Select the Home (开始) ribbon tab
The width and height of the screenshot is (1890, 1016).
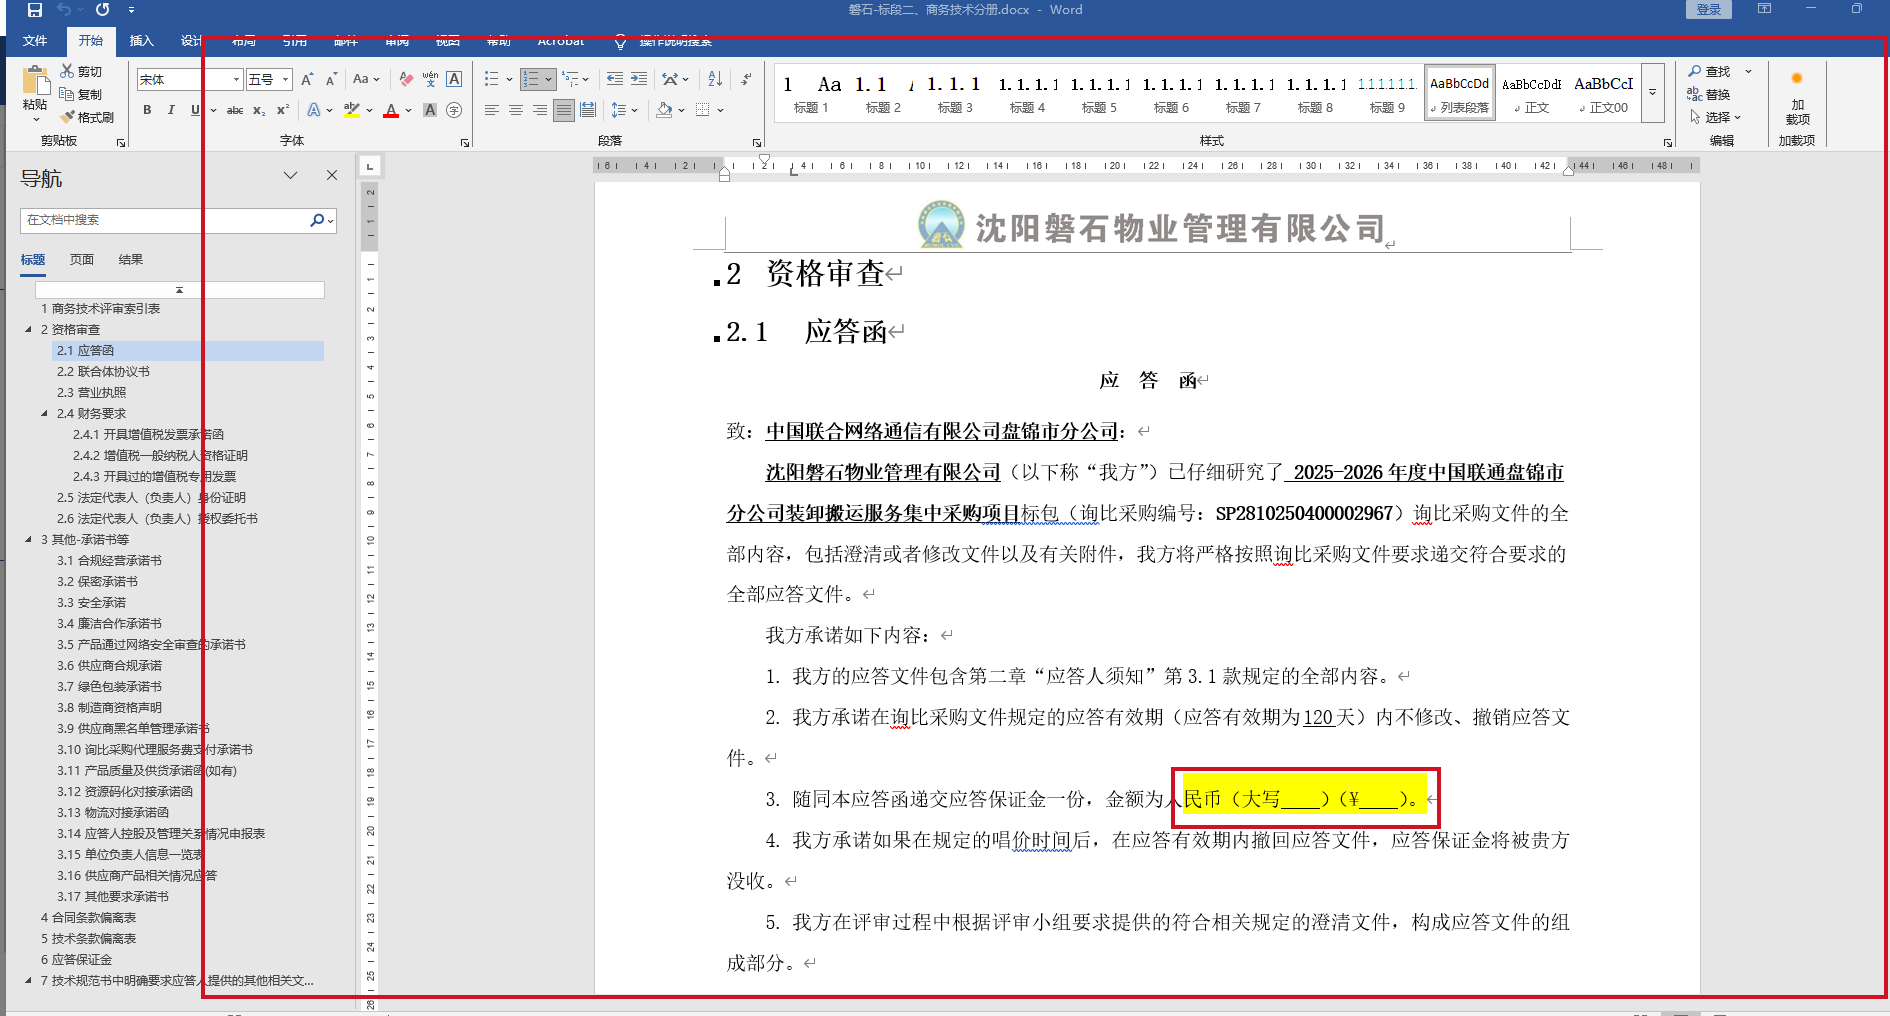click(x=91, y=41)
